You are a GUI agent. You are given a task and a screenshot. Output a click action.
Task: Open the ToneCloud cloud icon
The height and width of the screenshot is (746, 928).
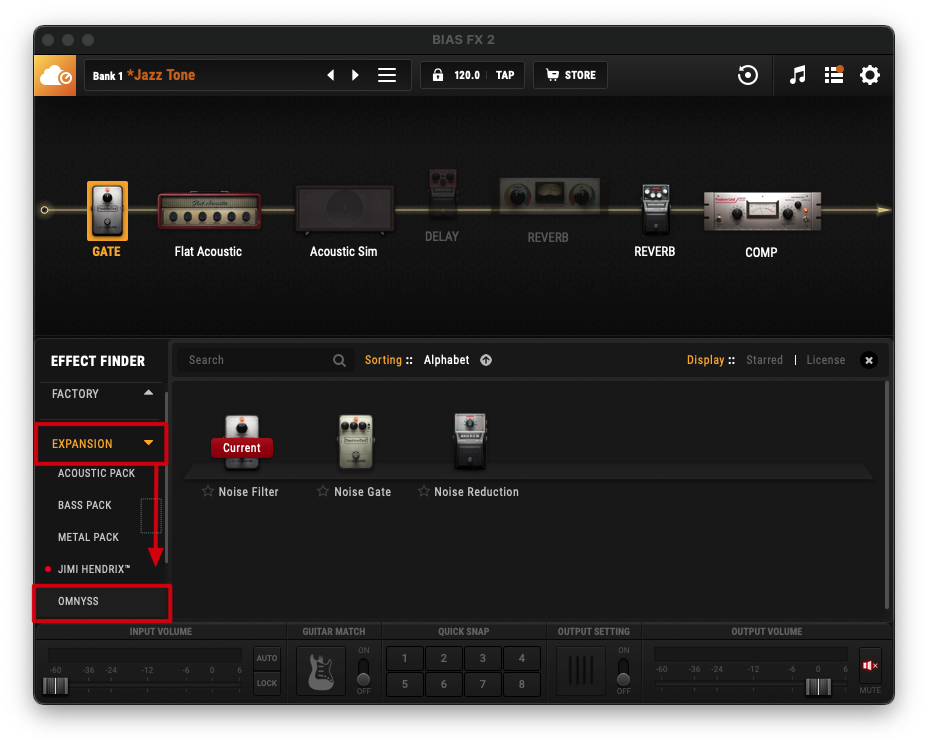[x=55, y=75]
